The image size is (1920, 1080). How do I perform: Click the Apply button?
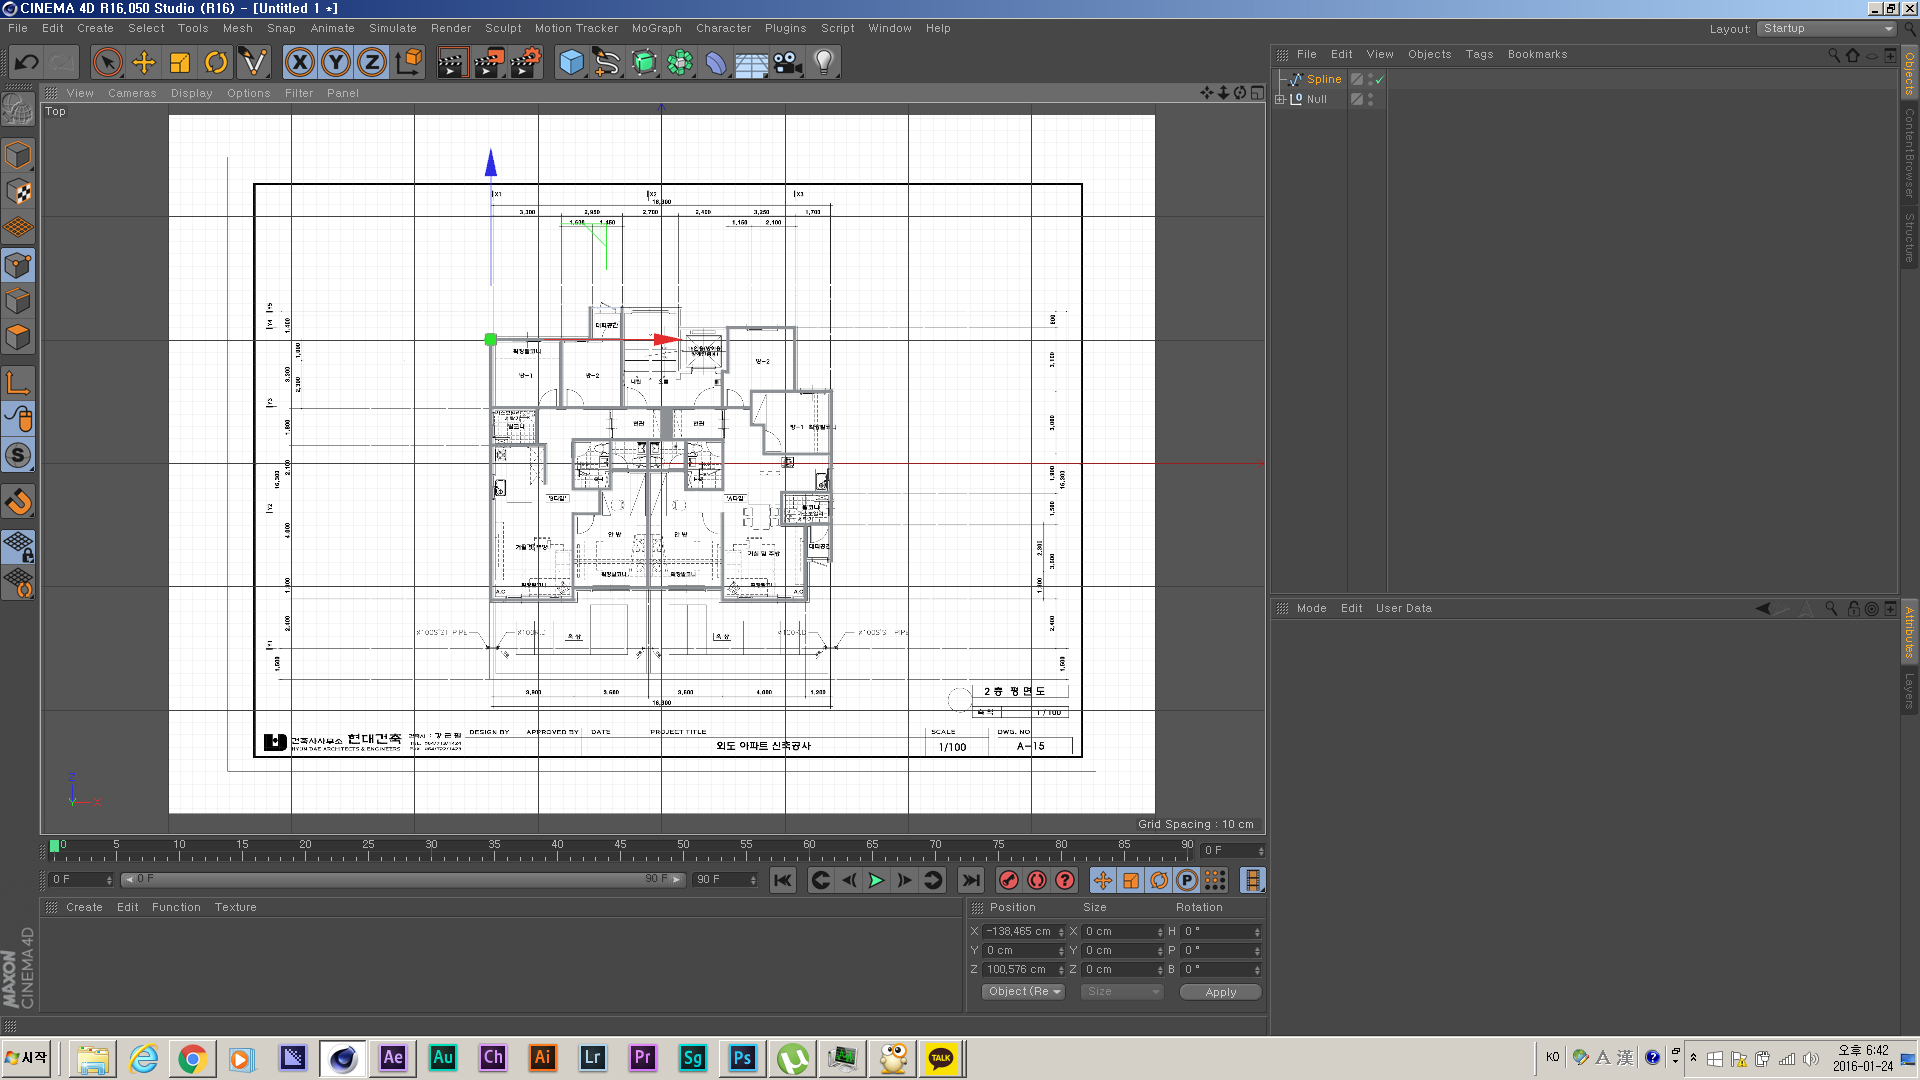click(1220, 992)
